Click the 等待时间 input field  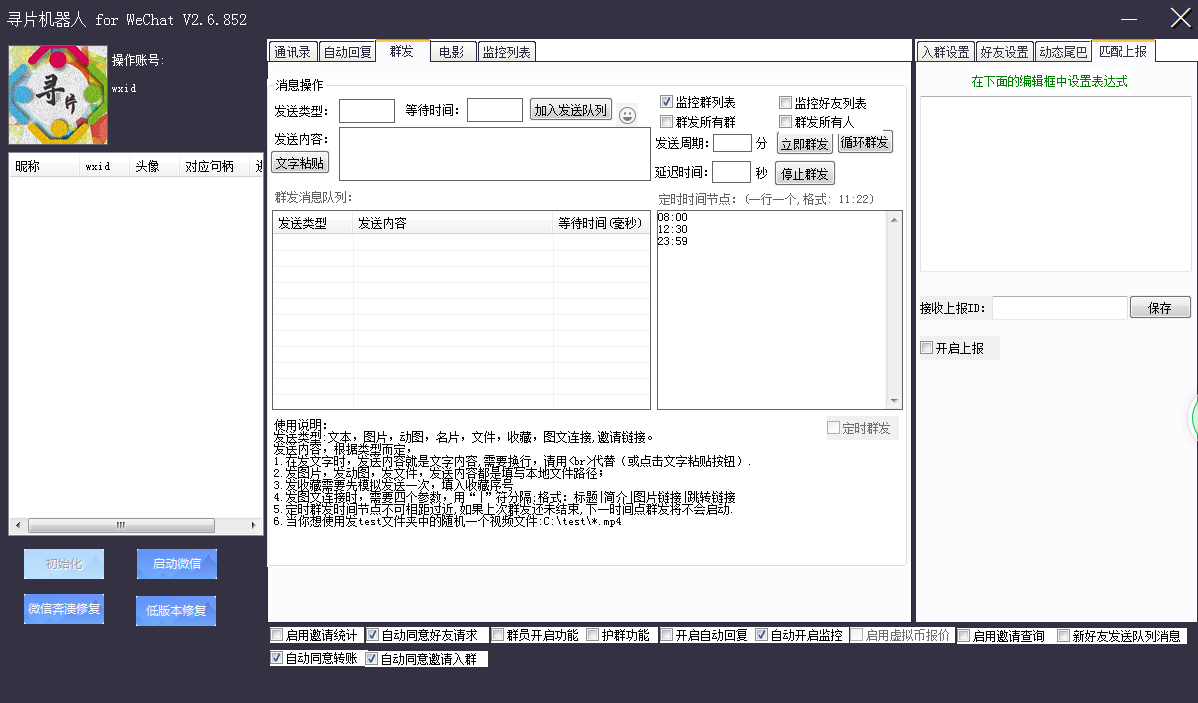(495, 110)
